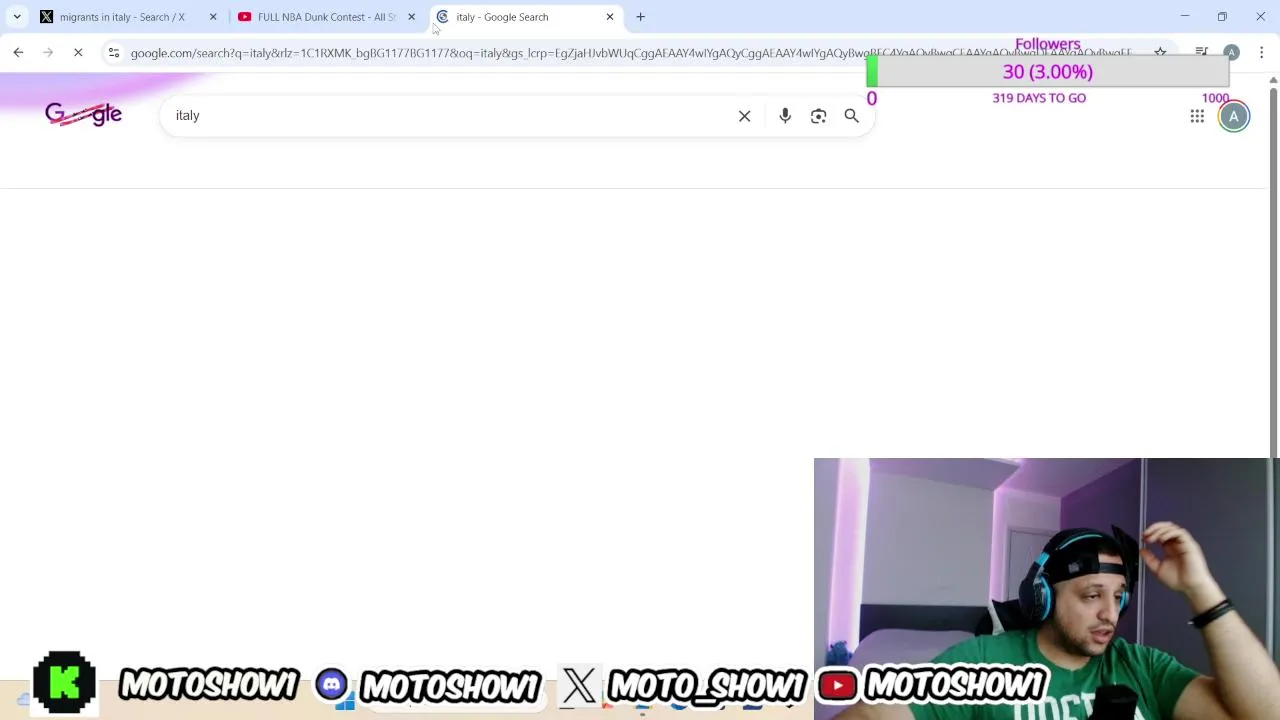Clear the search query with X
The height and width of the screenshot is (720, 1280).
(x=745, y=116)
